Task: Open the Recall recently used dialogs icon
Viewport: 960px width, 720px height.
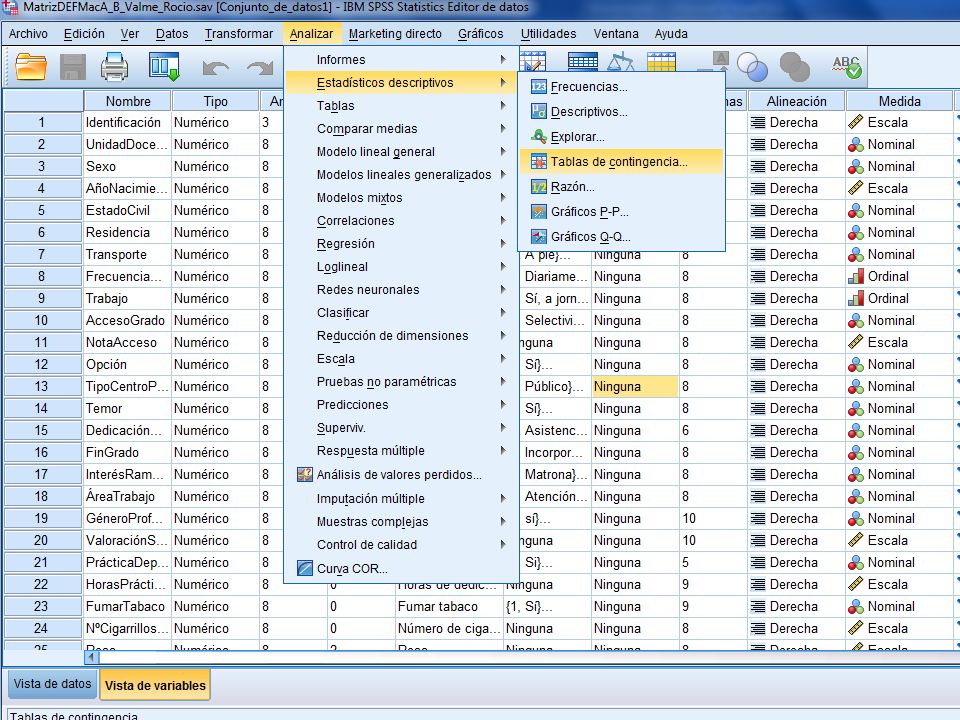Action: (164, 67)
